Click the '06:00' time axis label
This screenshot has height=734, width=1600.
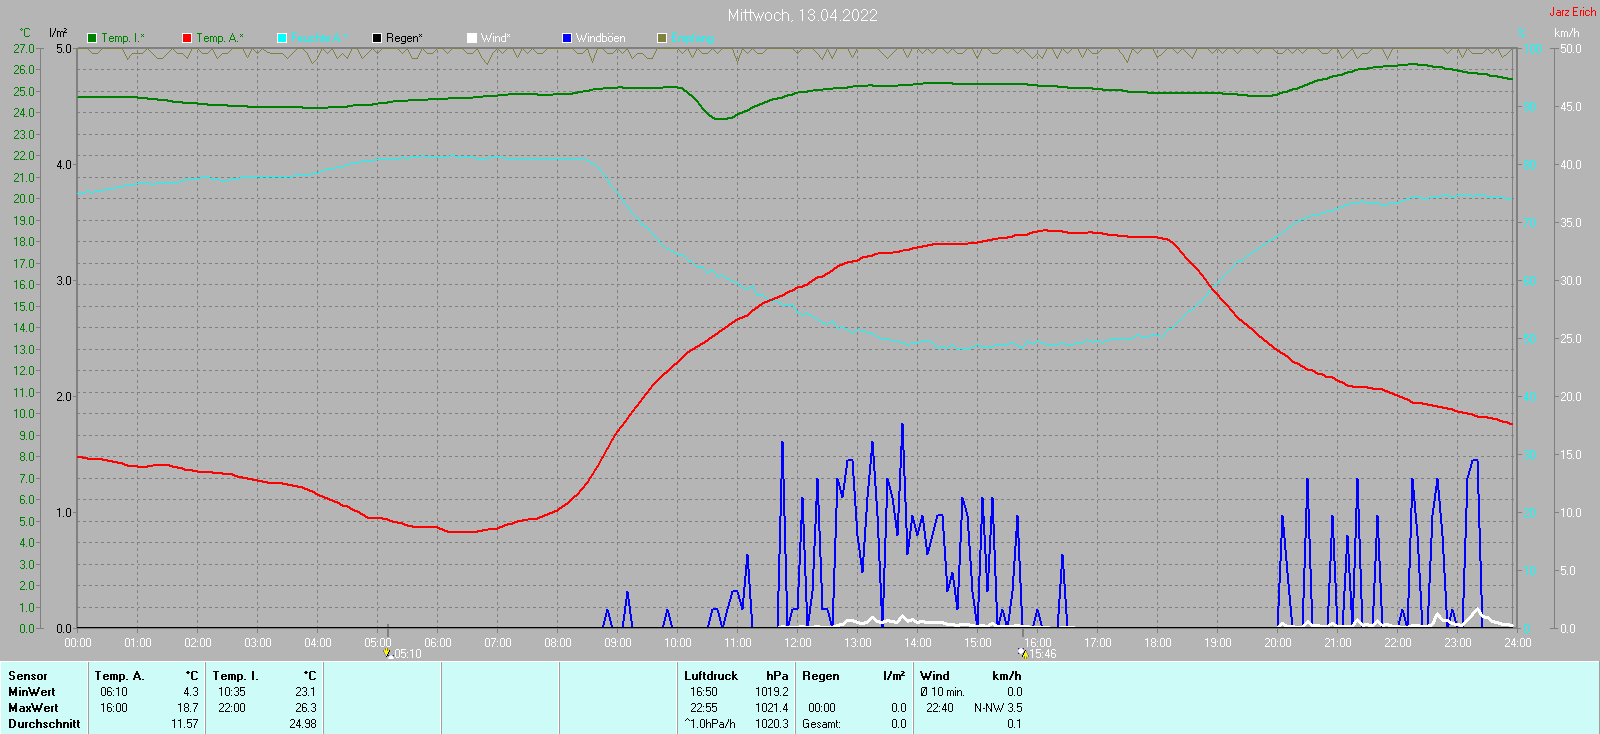pos(438,643)
